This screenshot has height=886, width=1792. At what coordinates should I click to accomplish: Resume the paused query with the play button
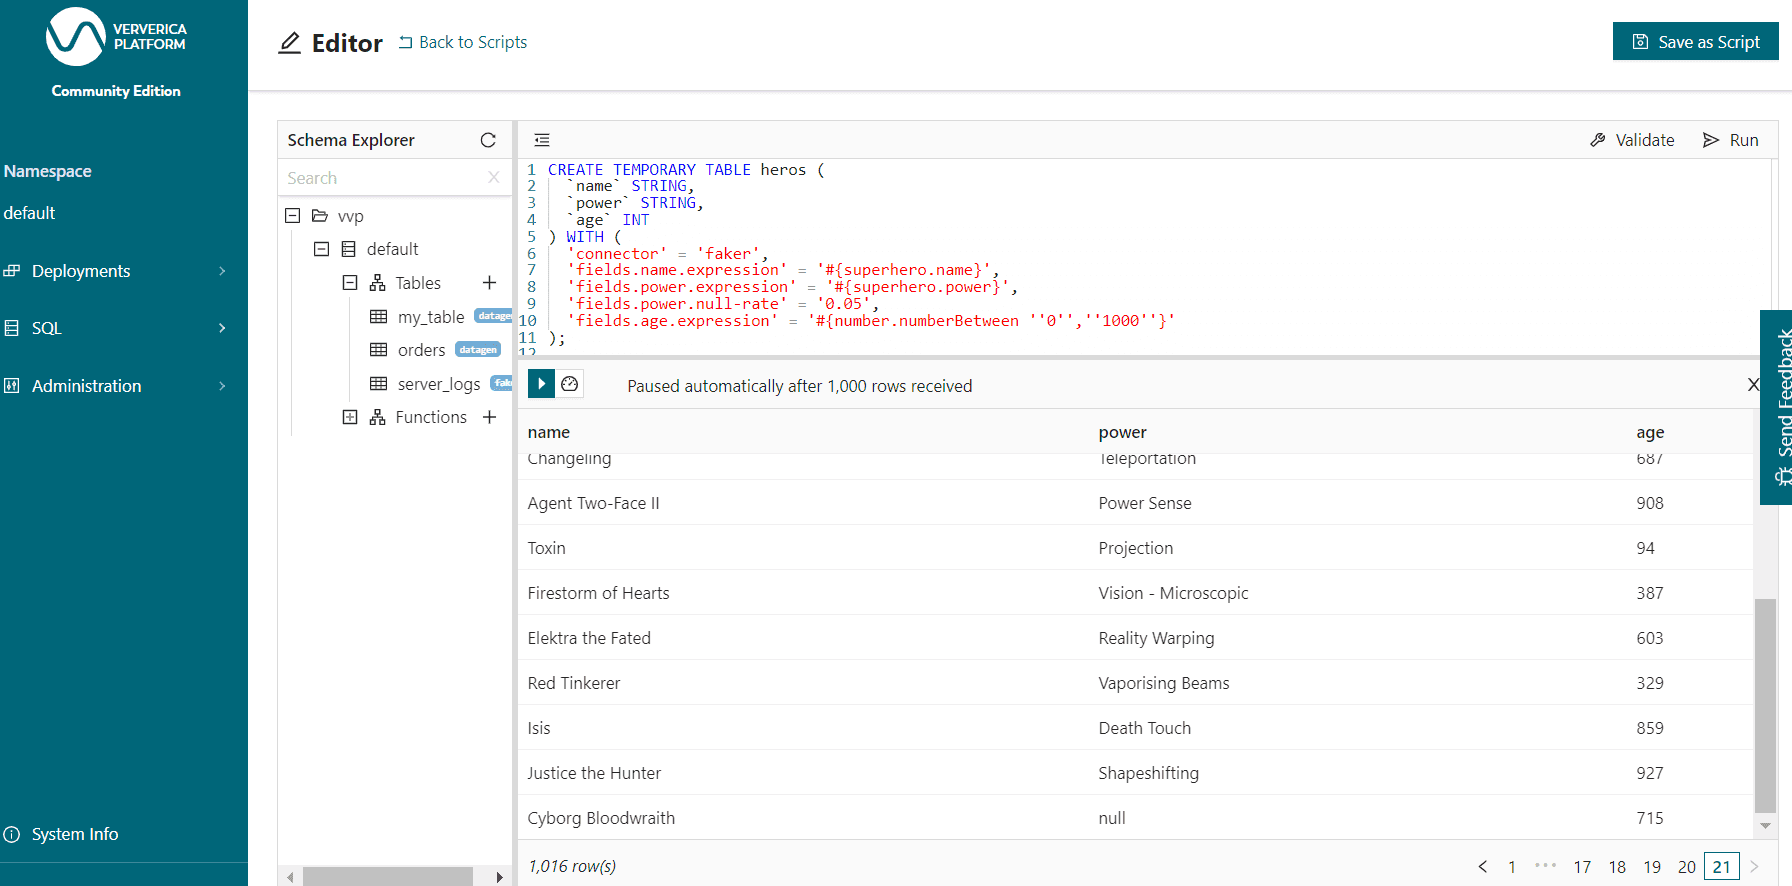pos(541,384)
